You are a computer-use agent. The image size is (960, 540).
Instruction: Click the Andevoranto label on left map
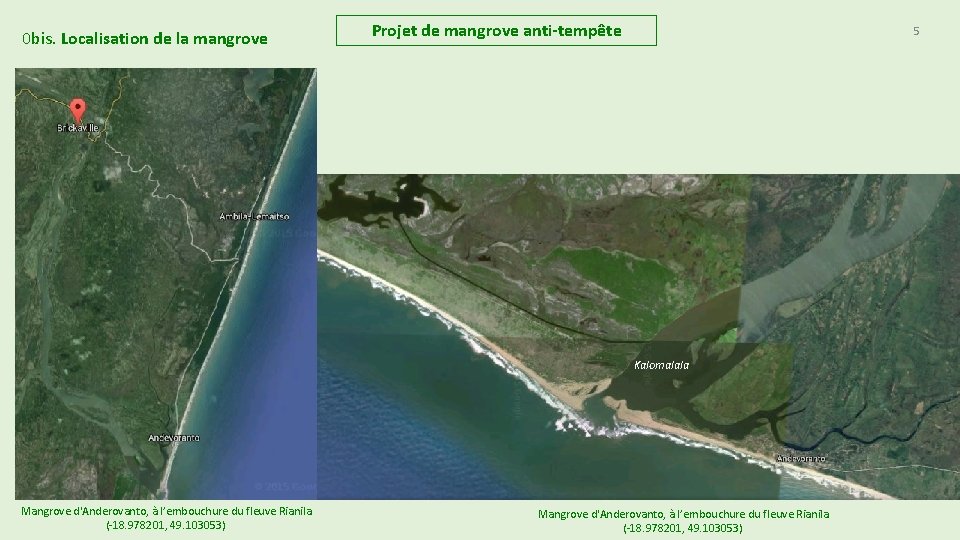coord(174,438)
